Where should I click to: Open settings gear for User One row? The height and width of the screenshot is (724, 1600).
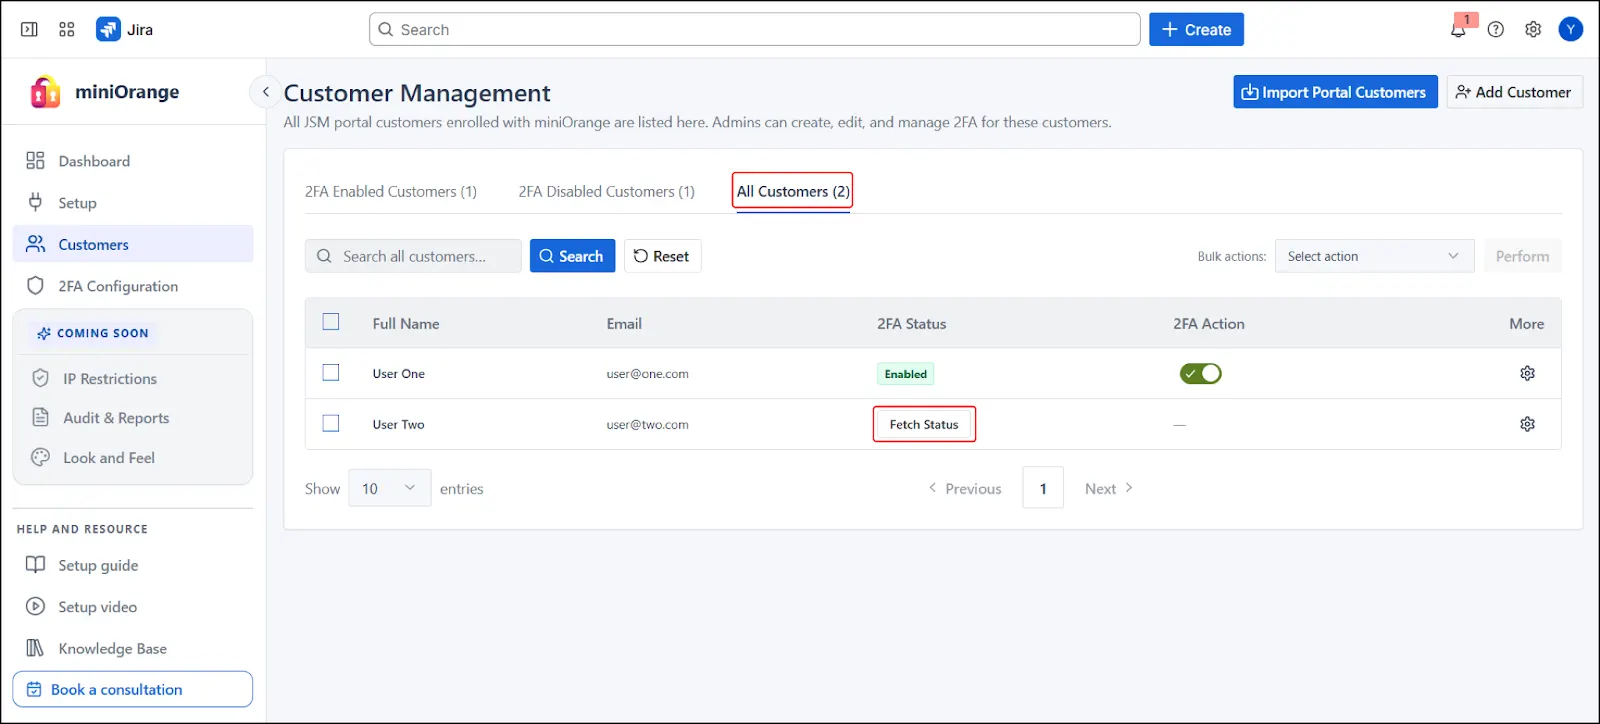[1527, 373]
